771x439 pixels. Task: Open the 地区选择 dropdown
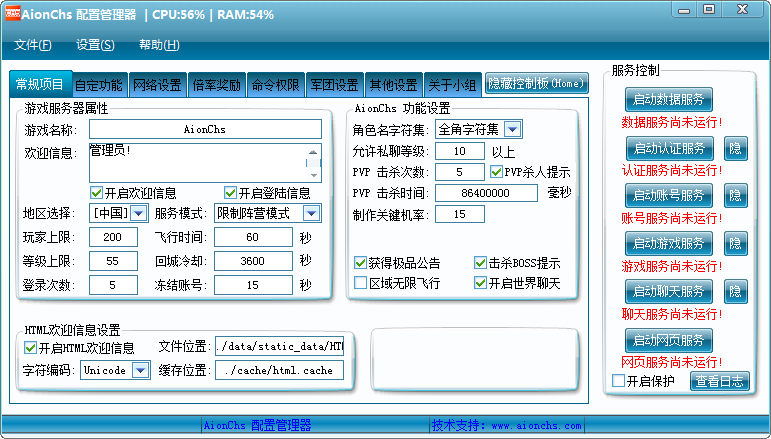(x=138, y=213)
